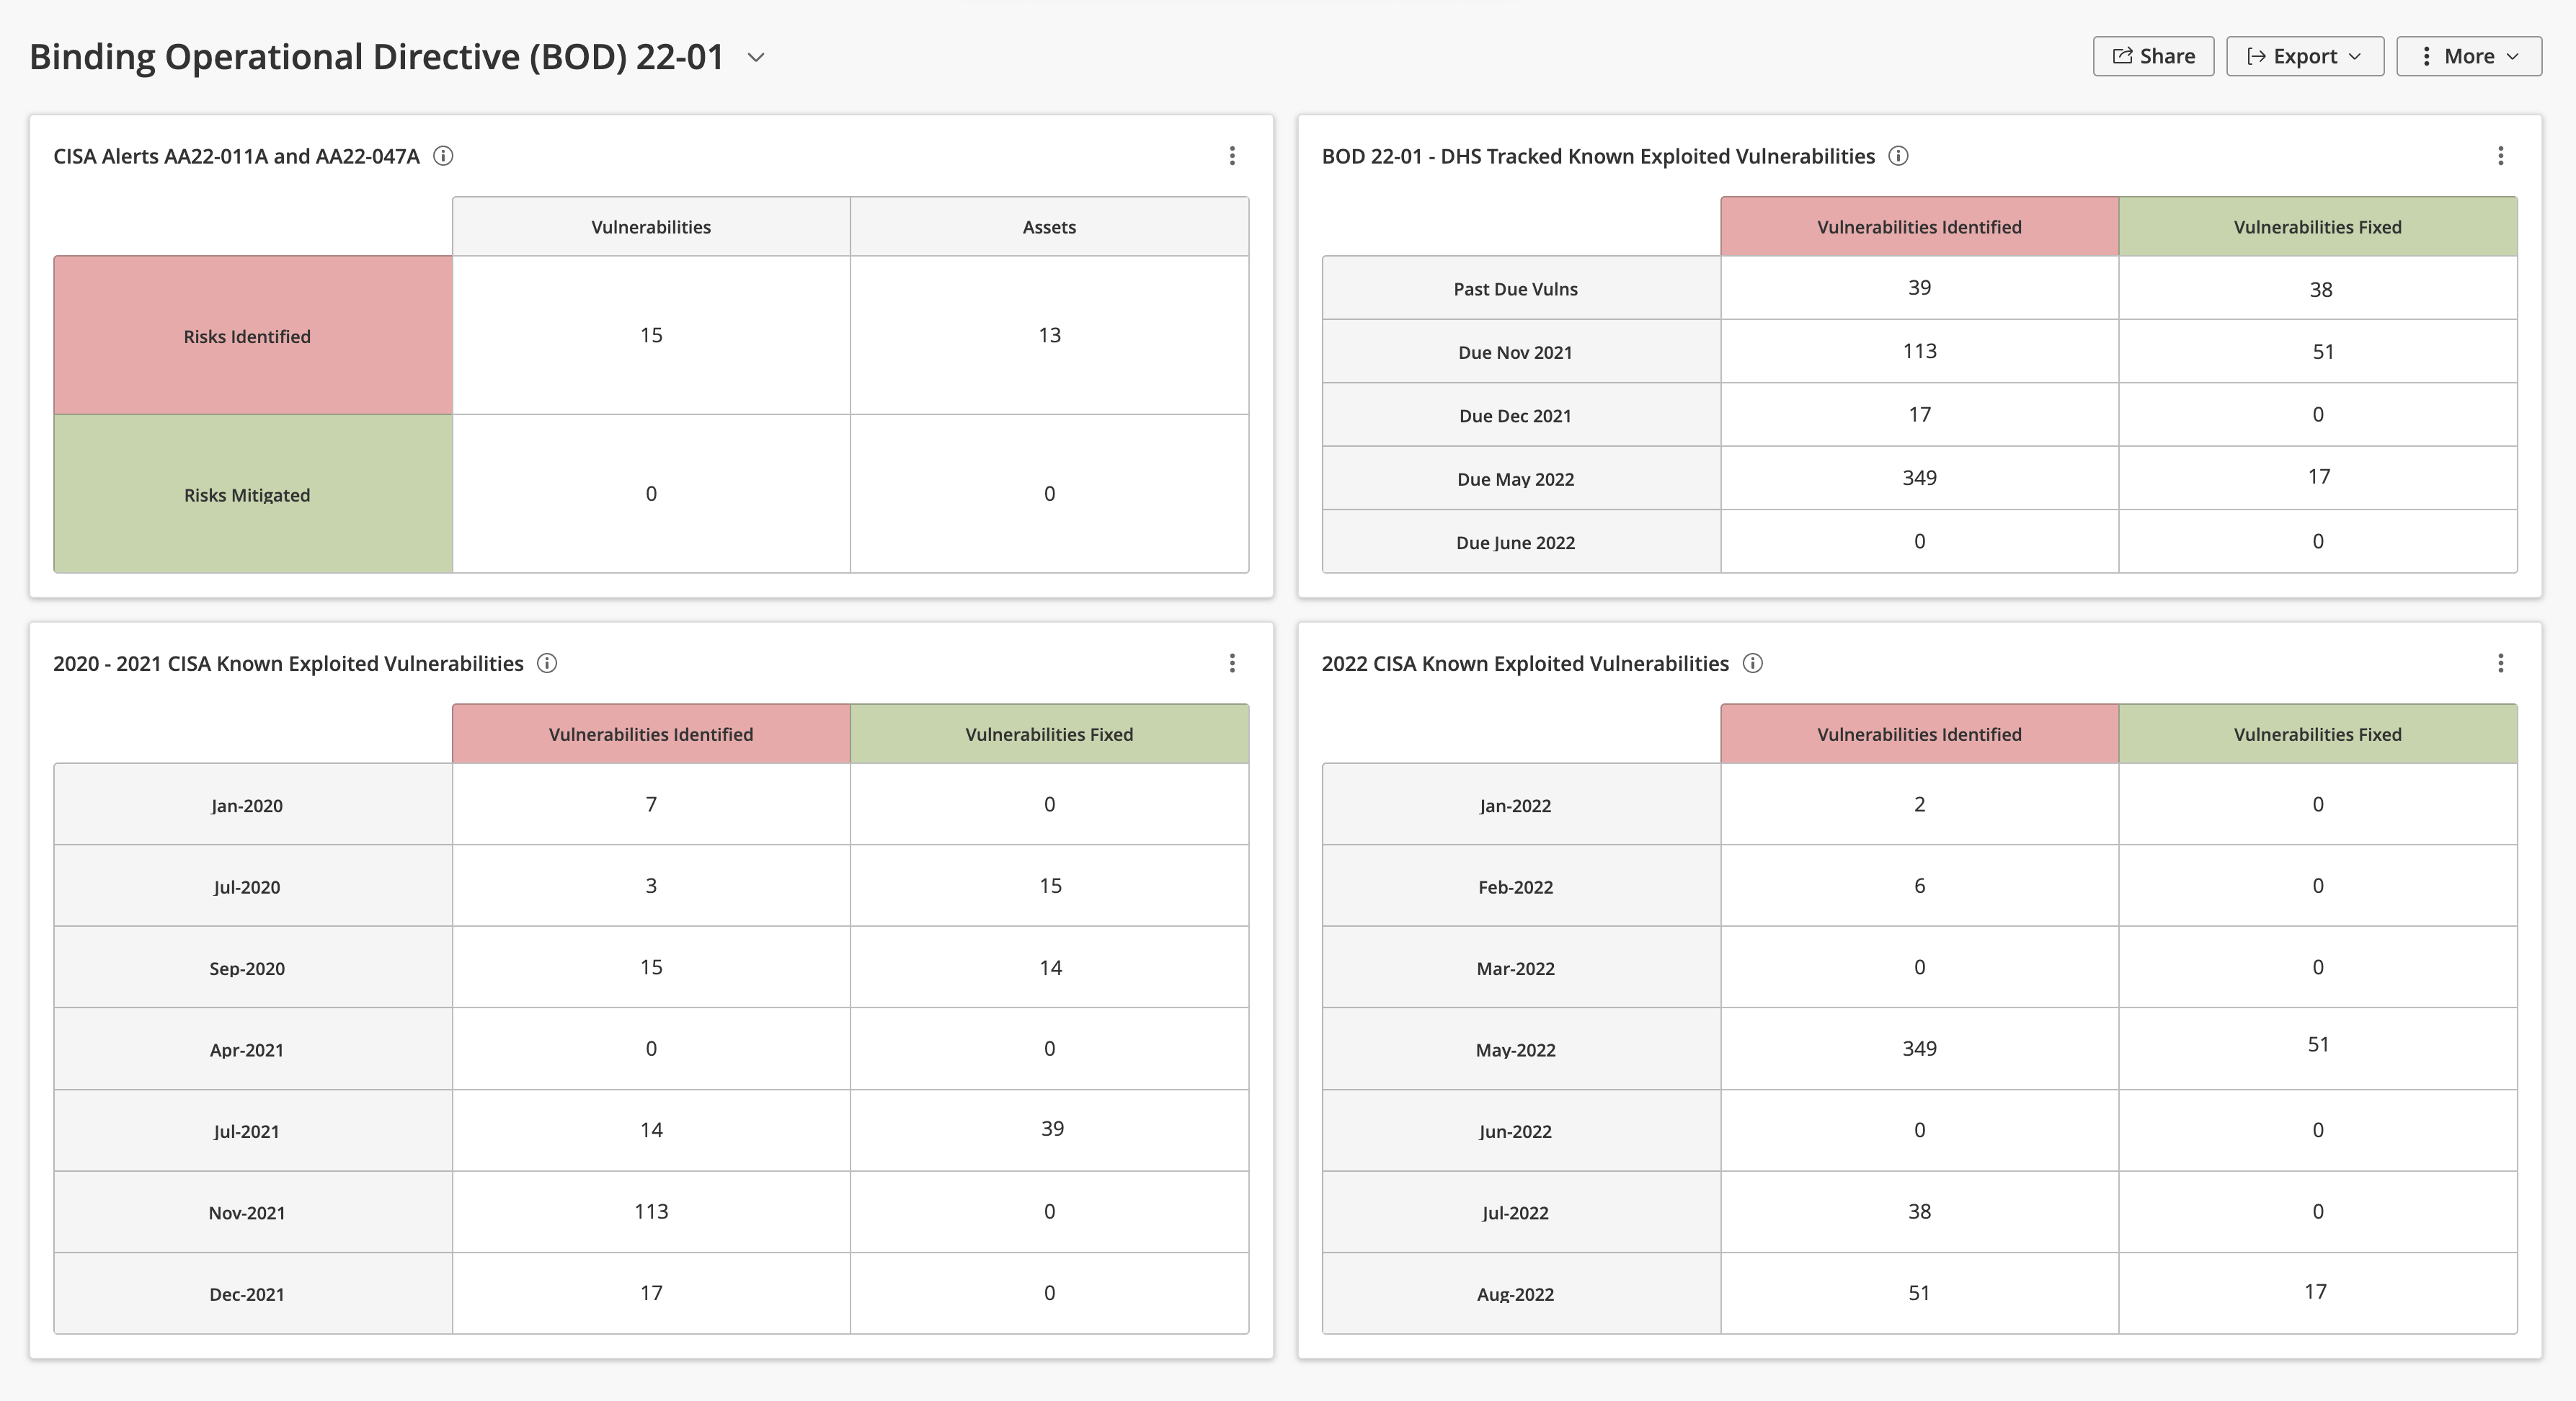Click Feb-2022 identified value 6
This screenshot has height=1401, width=2576.
click(x=1919, y=886)
